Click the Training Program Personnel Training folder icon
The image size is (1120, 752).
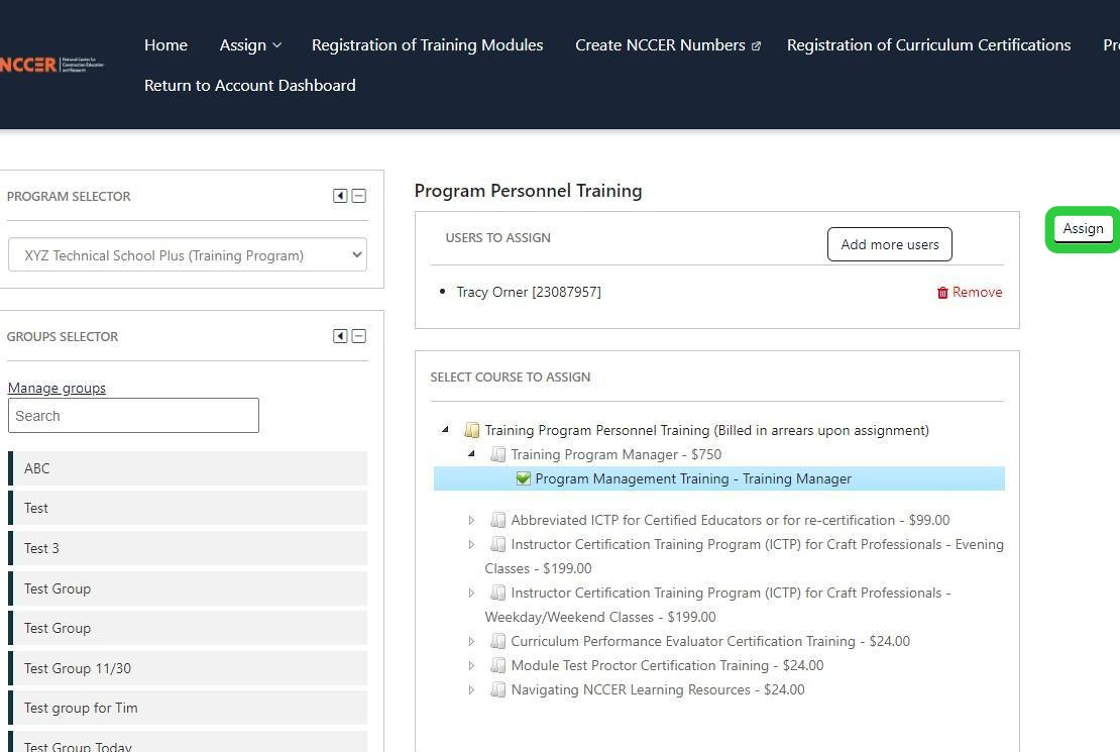click(472, 430)
